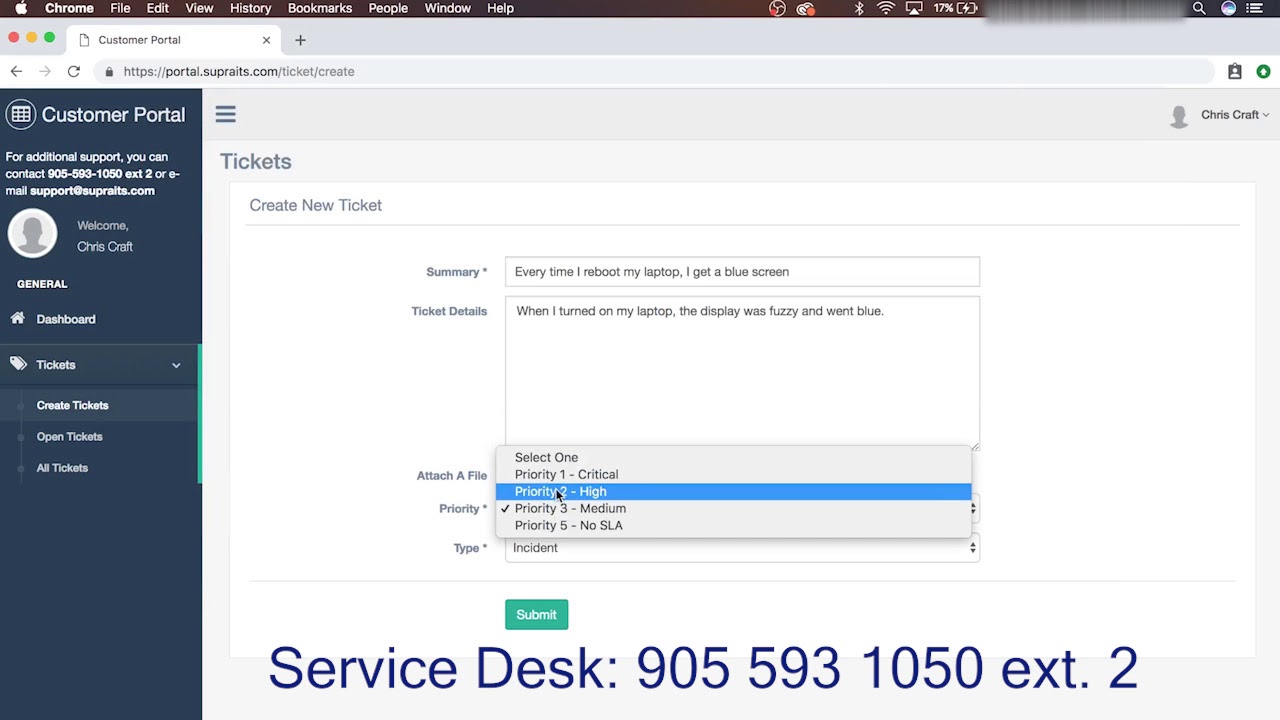Open Spotlight search in the menu bar
The height and width of the screenshot is (720, 1280).
click(x=1199, y=8)
